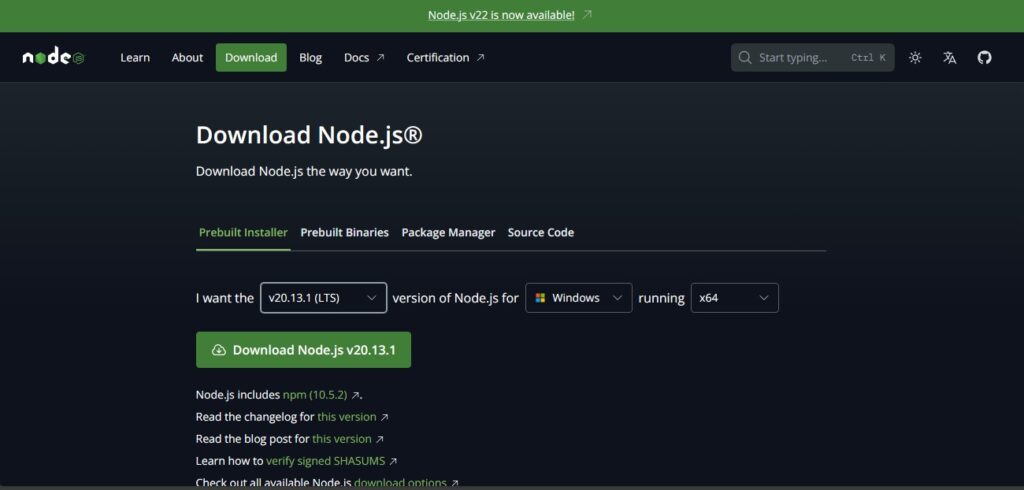Screen dimensions: 1024x490
Task: Open blog post 'this version' link
Action: pos(342,439)
